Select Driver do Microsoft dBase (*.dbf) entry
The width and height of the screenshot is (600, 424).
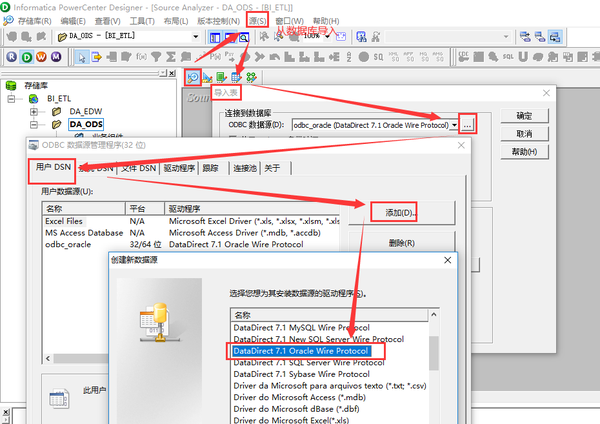tap(296, 409)
